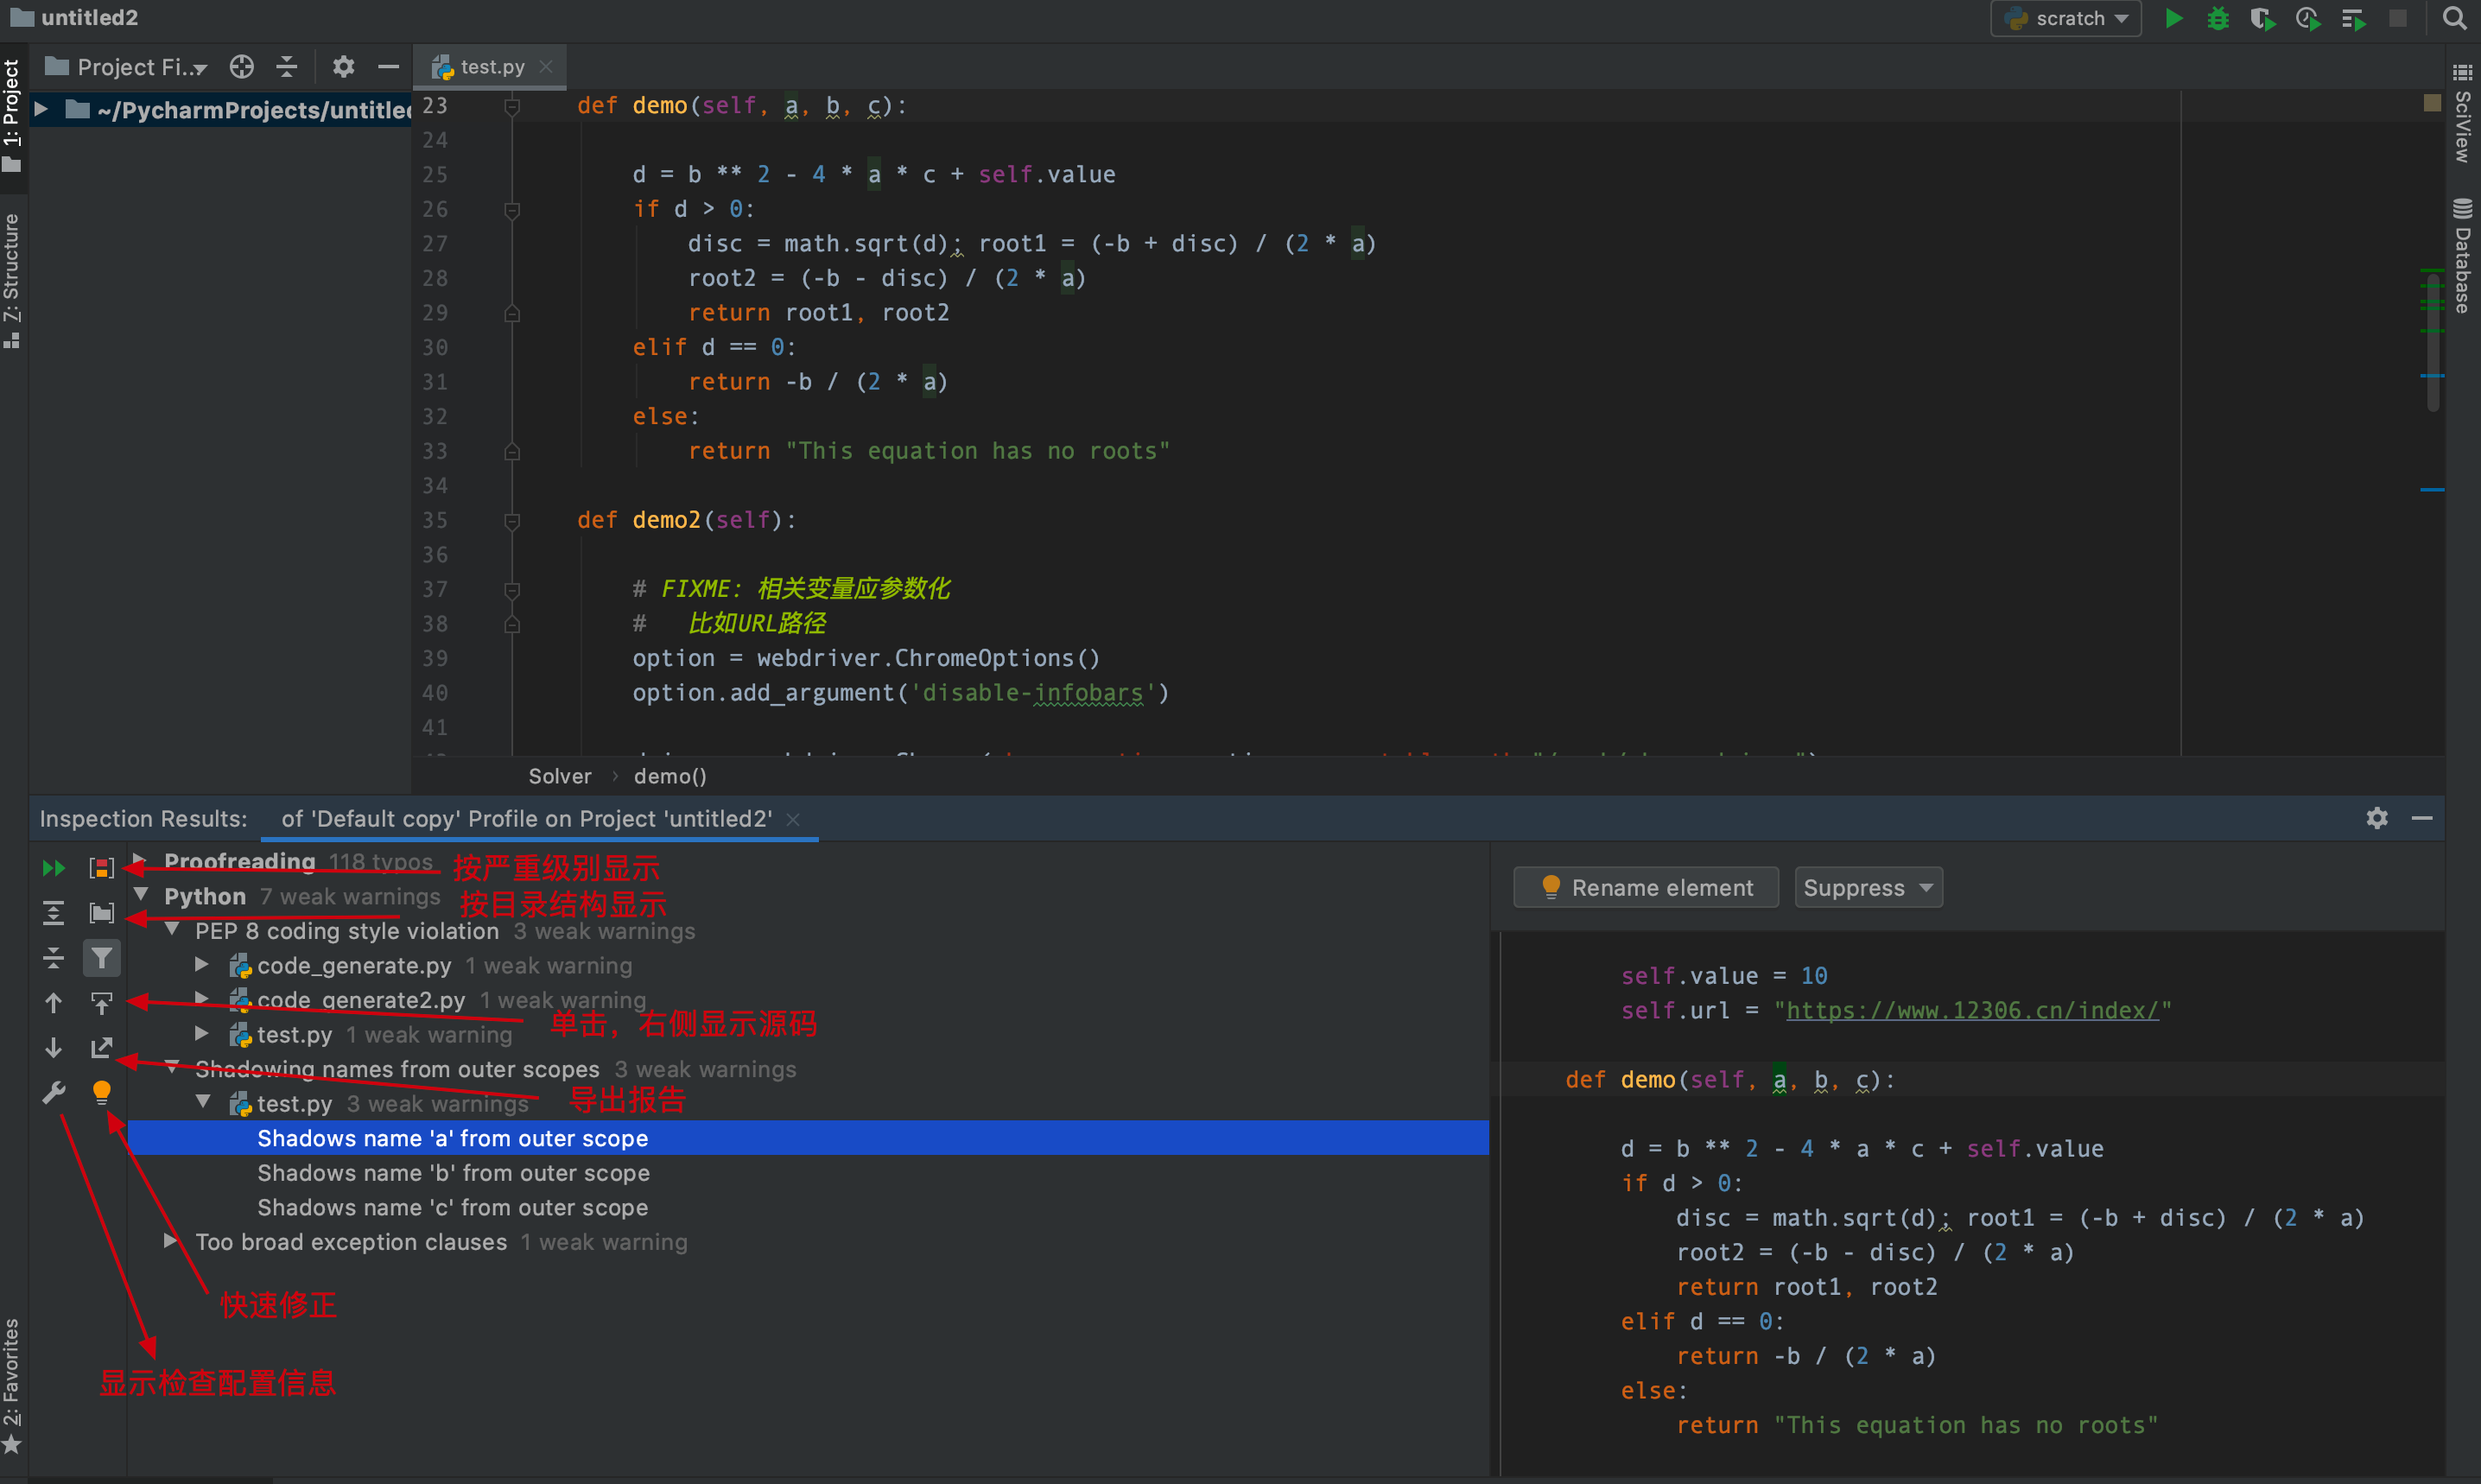Viewport: 2481px width, 1484px height.
Task: Go to previous inspection problem
Action: (x=54, y=1003)
